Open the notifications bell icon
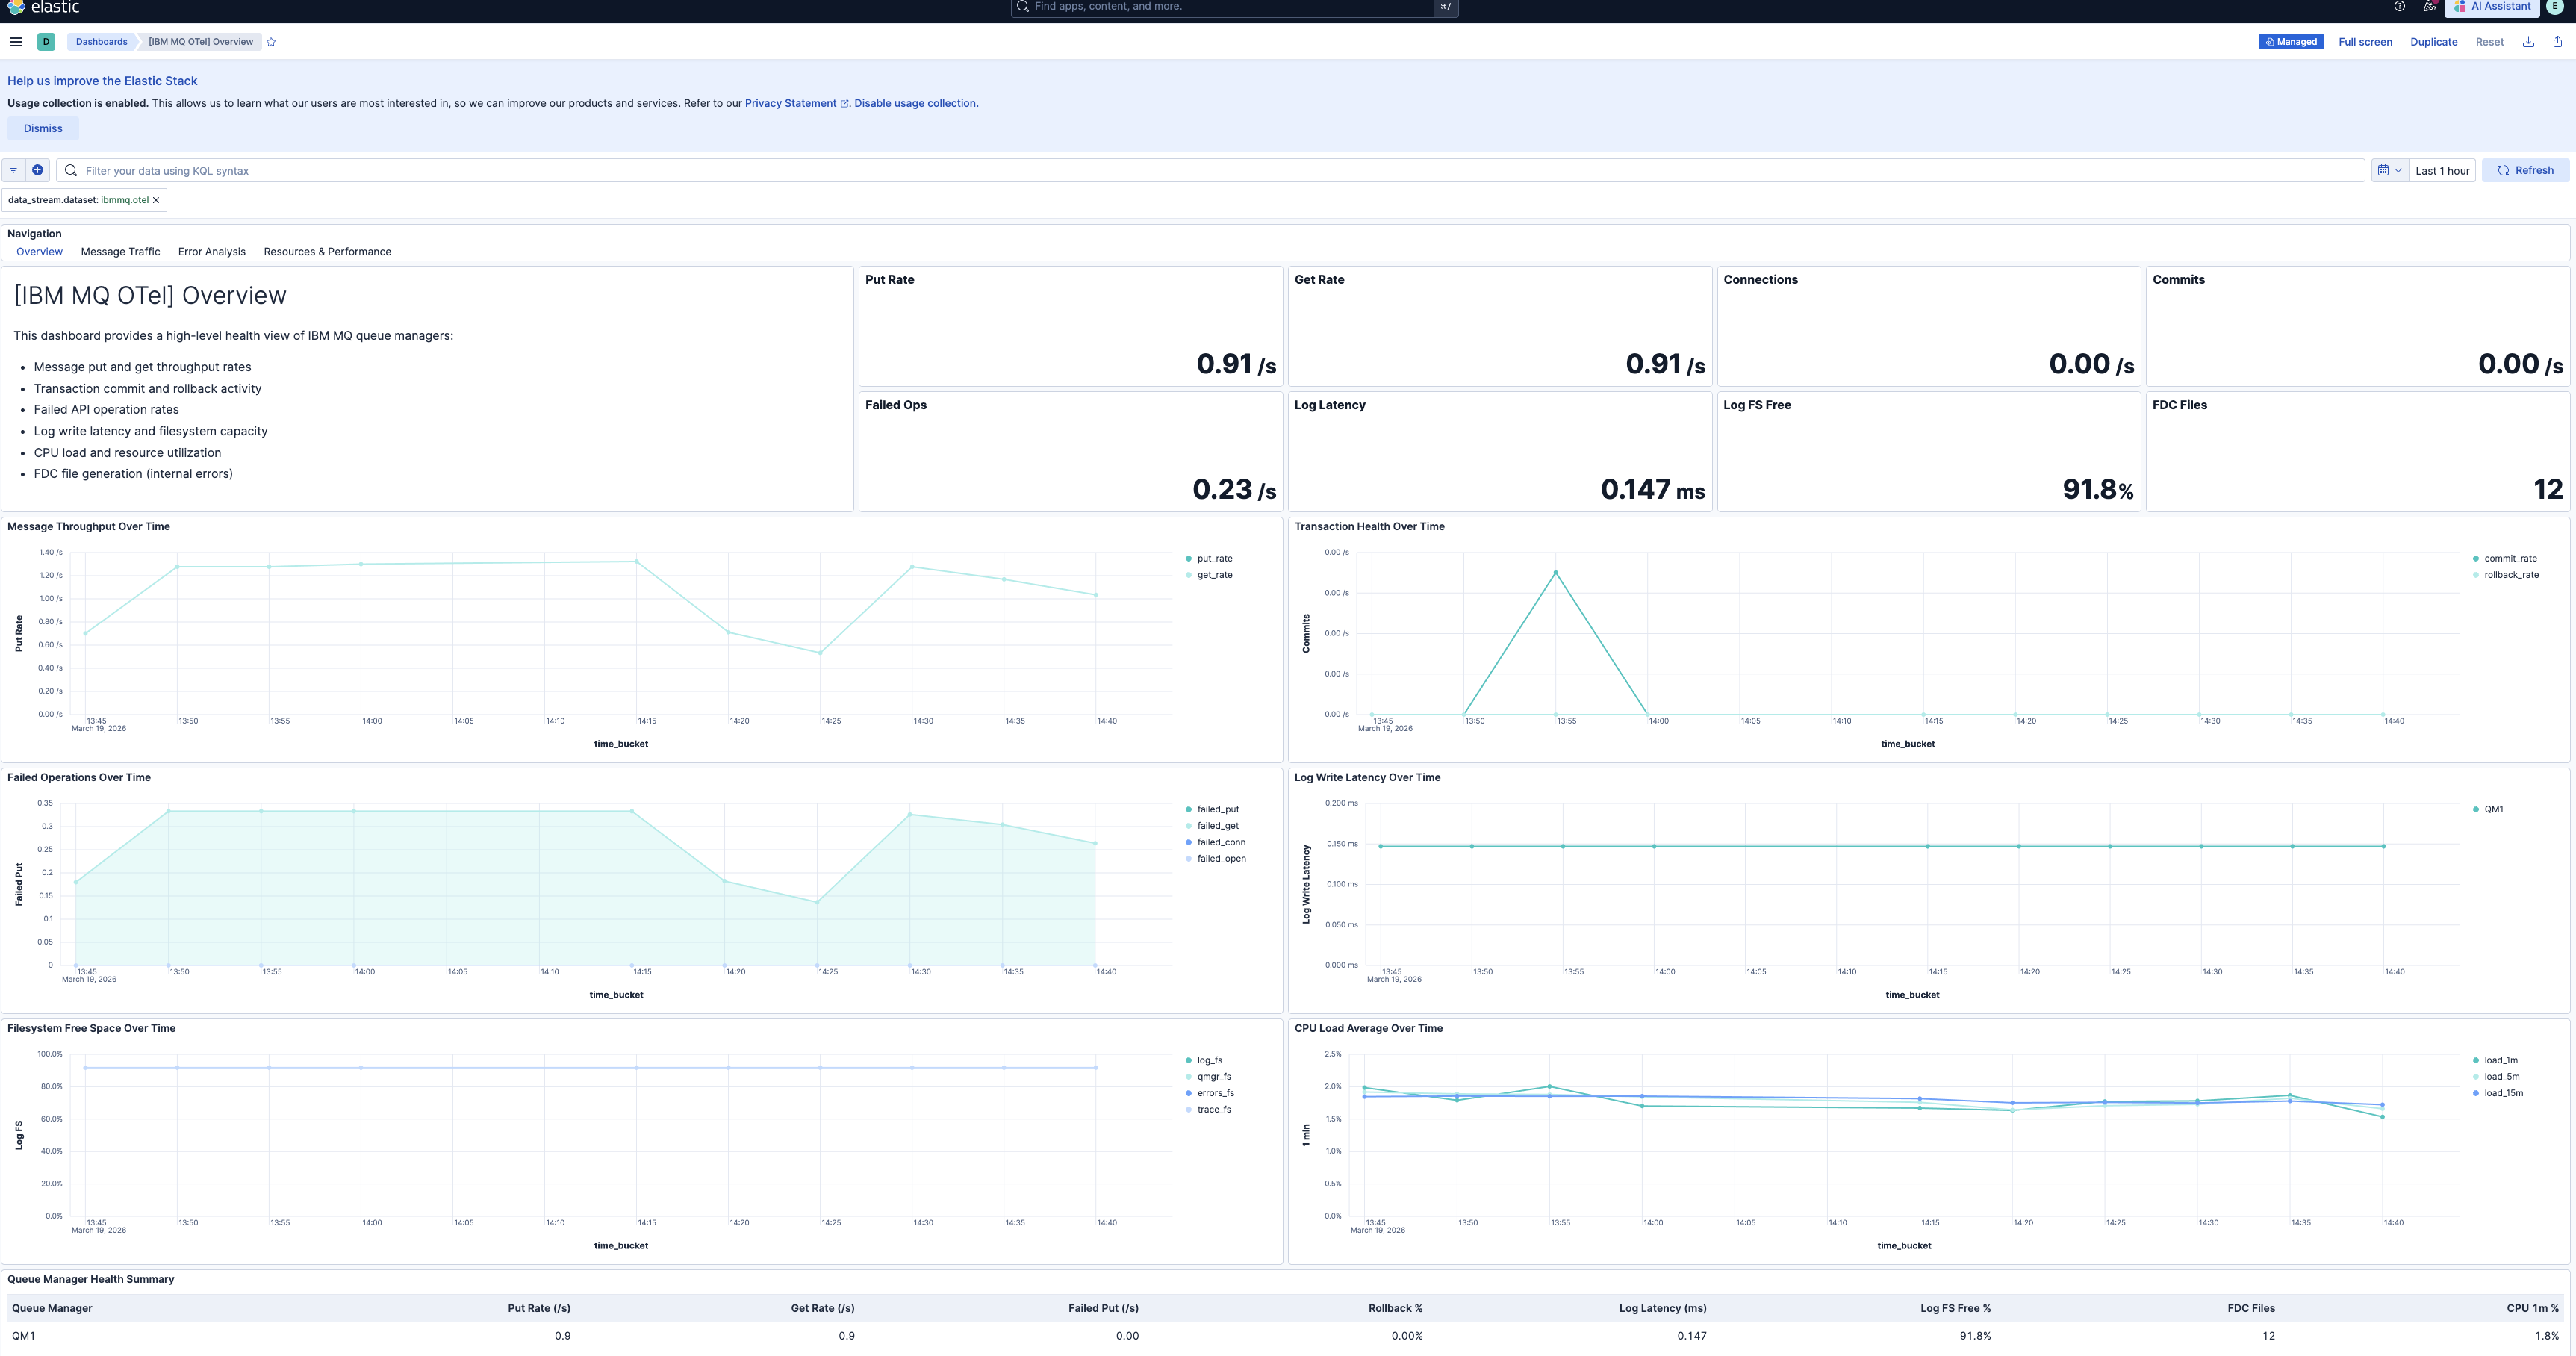This screenshot has width=2576, height=1356. [2430, 7]
